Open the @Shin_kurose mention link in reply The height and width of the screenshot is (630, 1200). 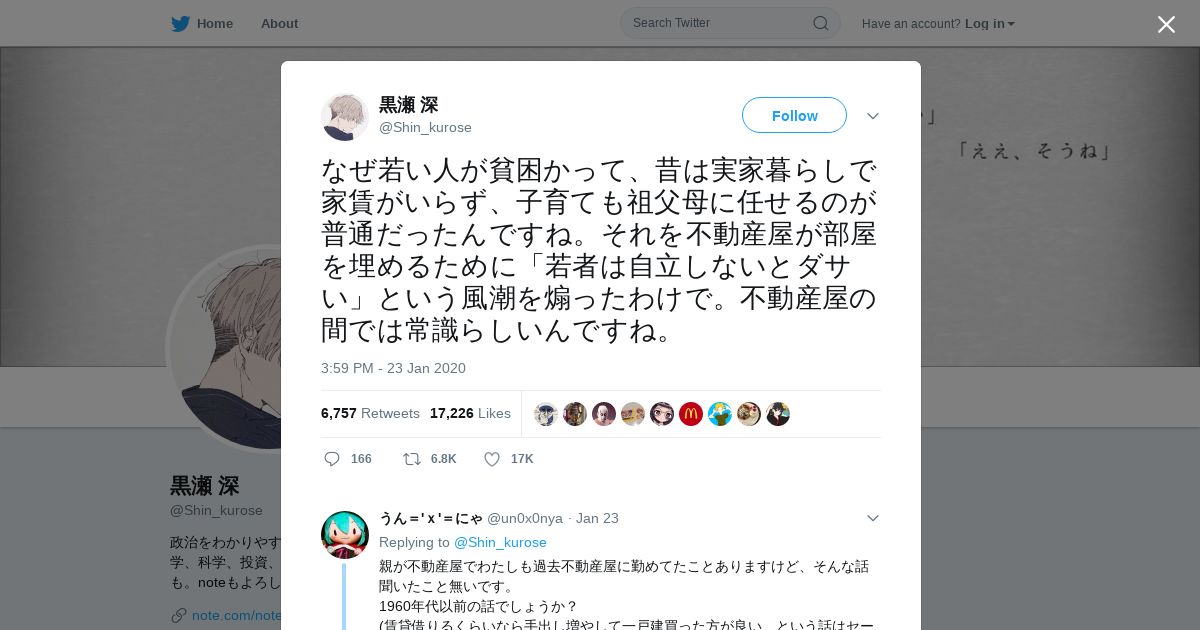click(x=500, y=542)
